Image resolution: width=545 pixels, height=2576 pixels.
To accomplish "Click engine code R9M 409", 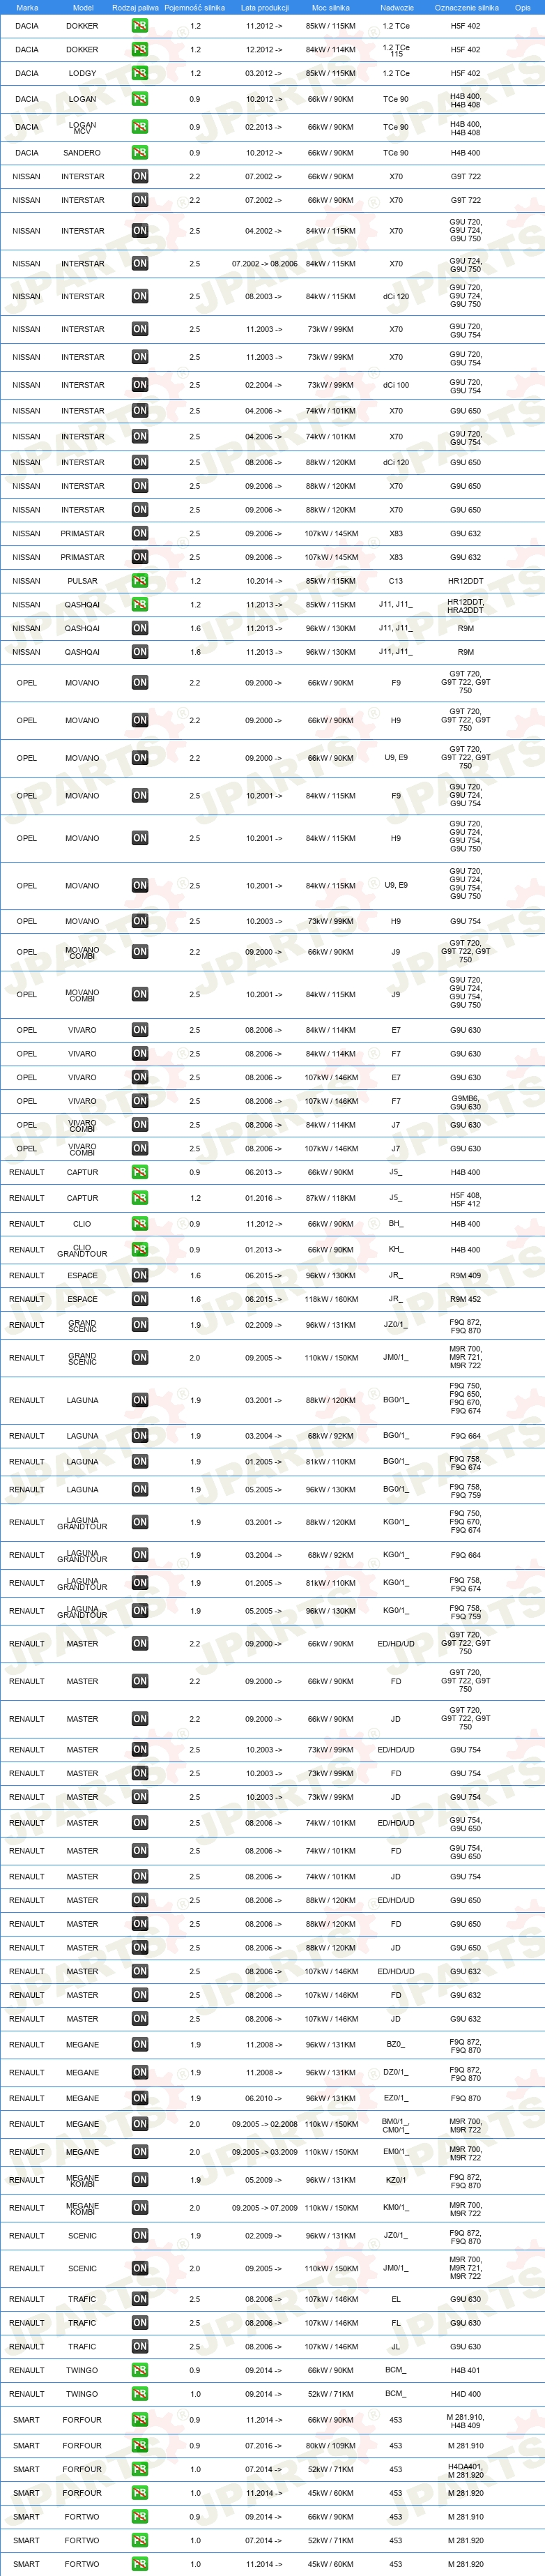I will (465, 1276).
